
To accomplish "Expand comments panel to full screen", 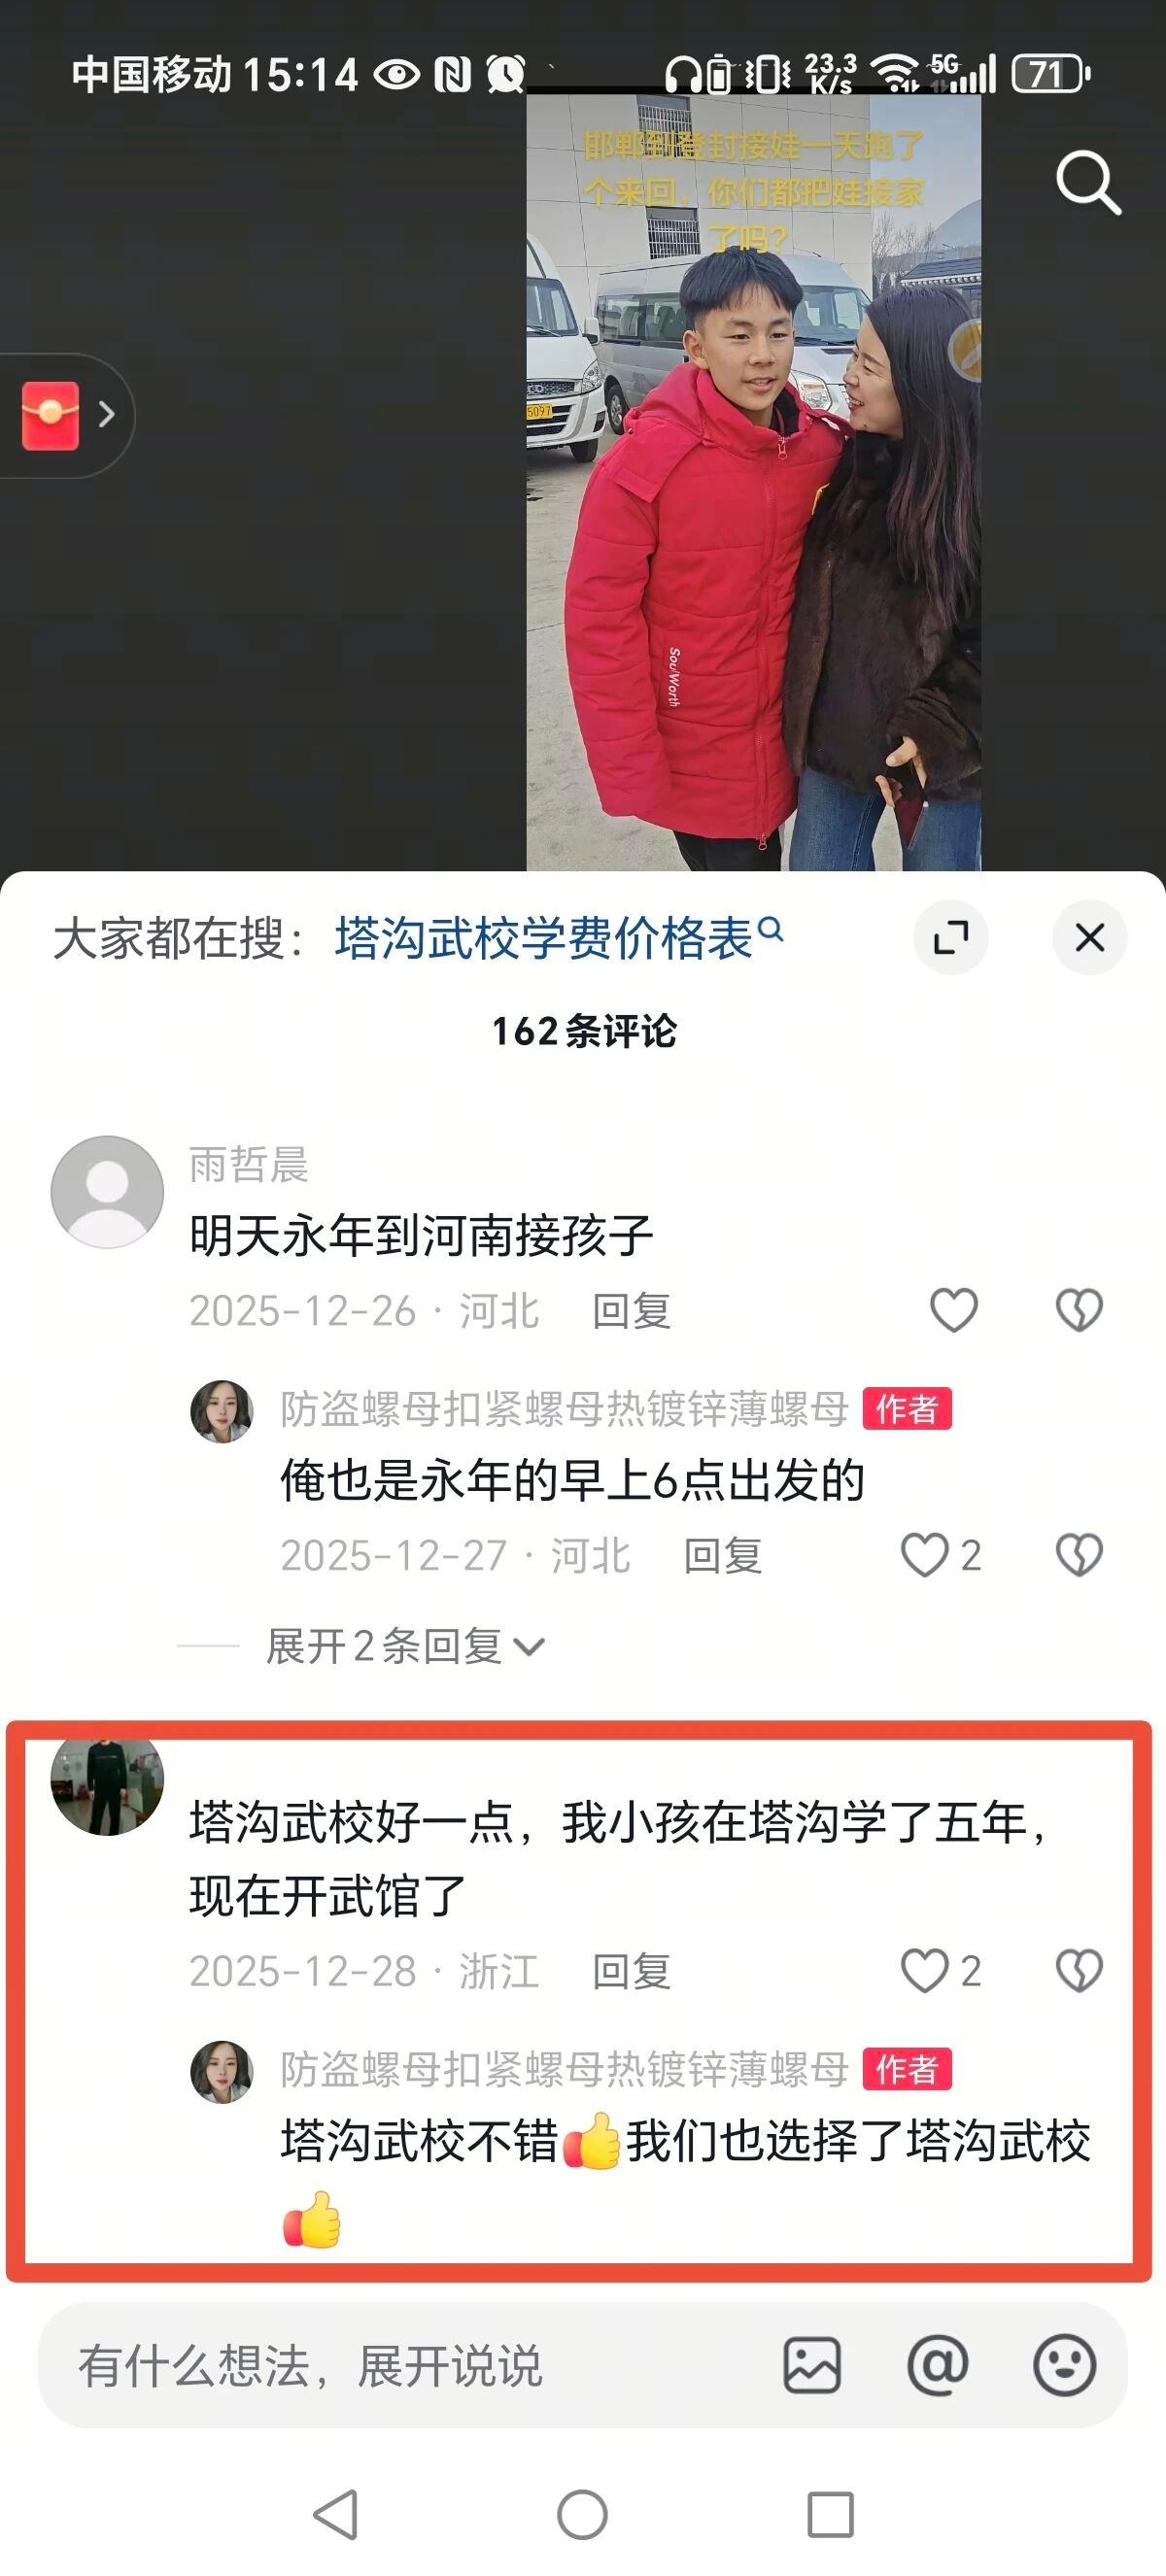I will tap(951, 938).
